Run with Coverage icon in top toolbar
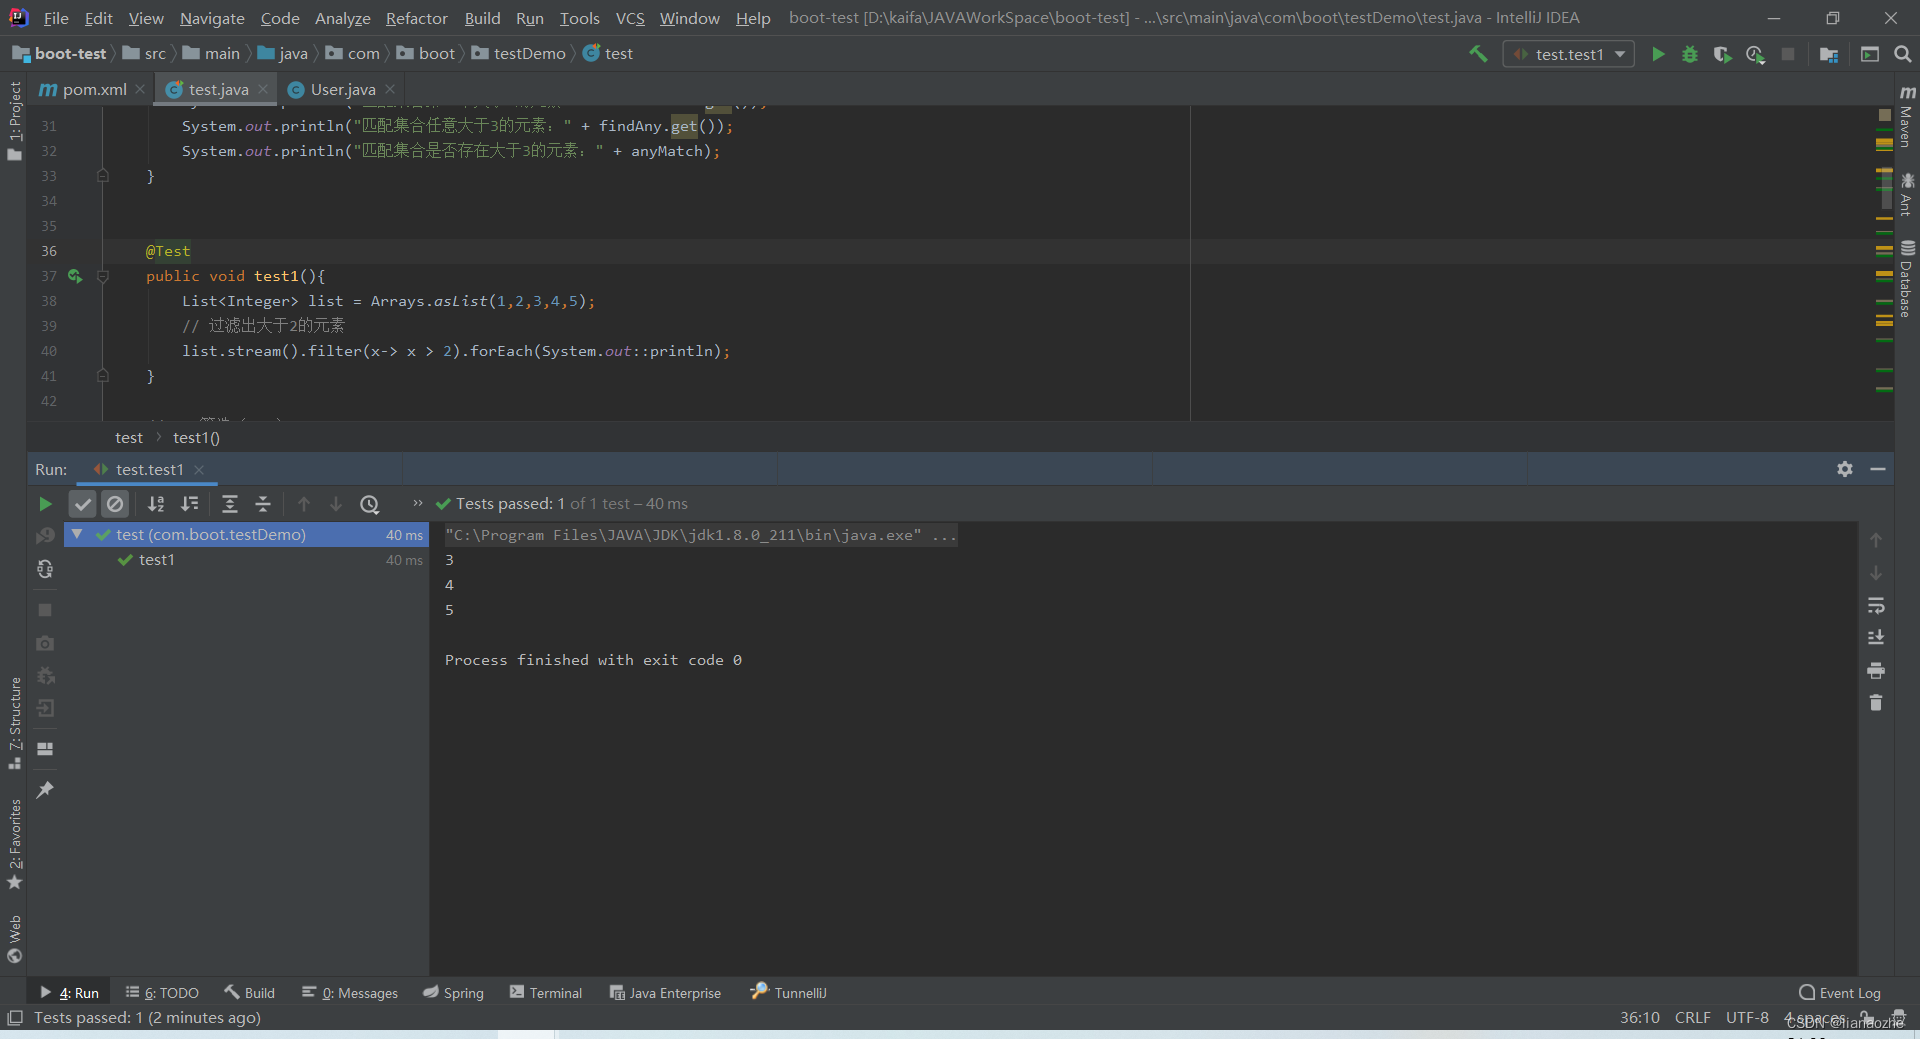 tap(1722, 54)
